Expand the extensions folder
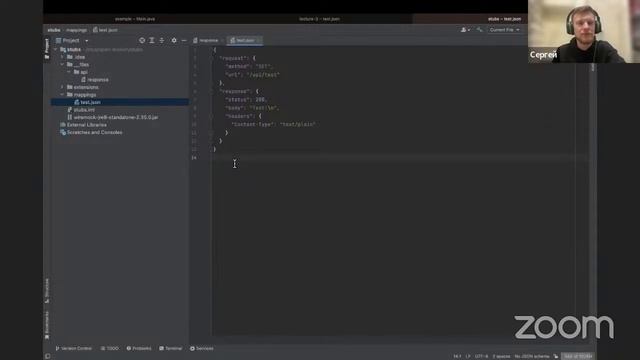This screenshot has height=360, width=640. pos(62,87)
